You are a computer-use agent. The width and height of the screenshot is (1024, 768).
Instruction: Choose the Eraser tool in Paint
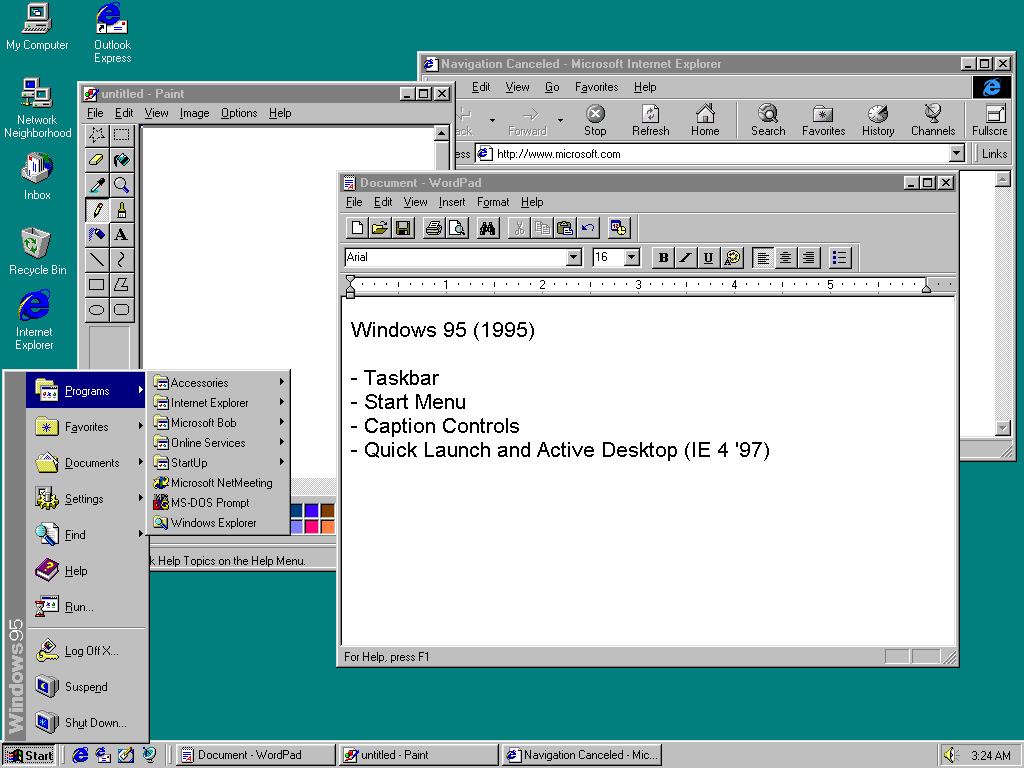[x=97, y=160]
